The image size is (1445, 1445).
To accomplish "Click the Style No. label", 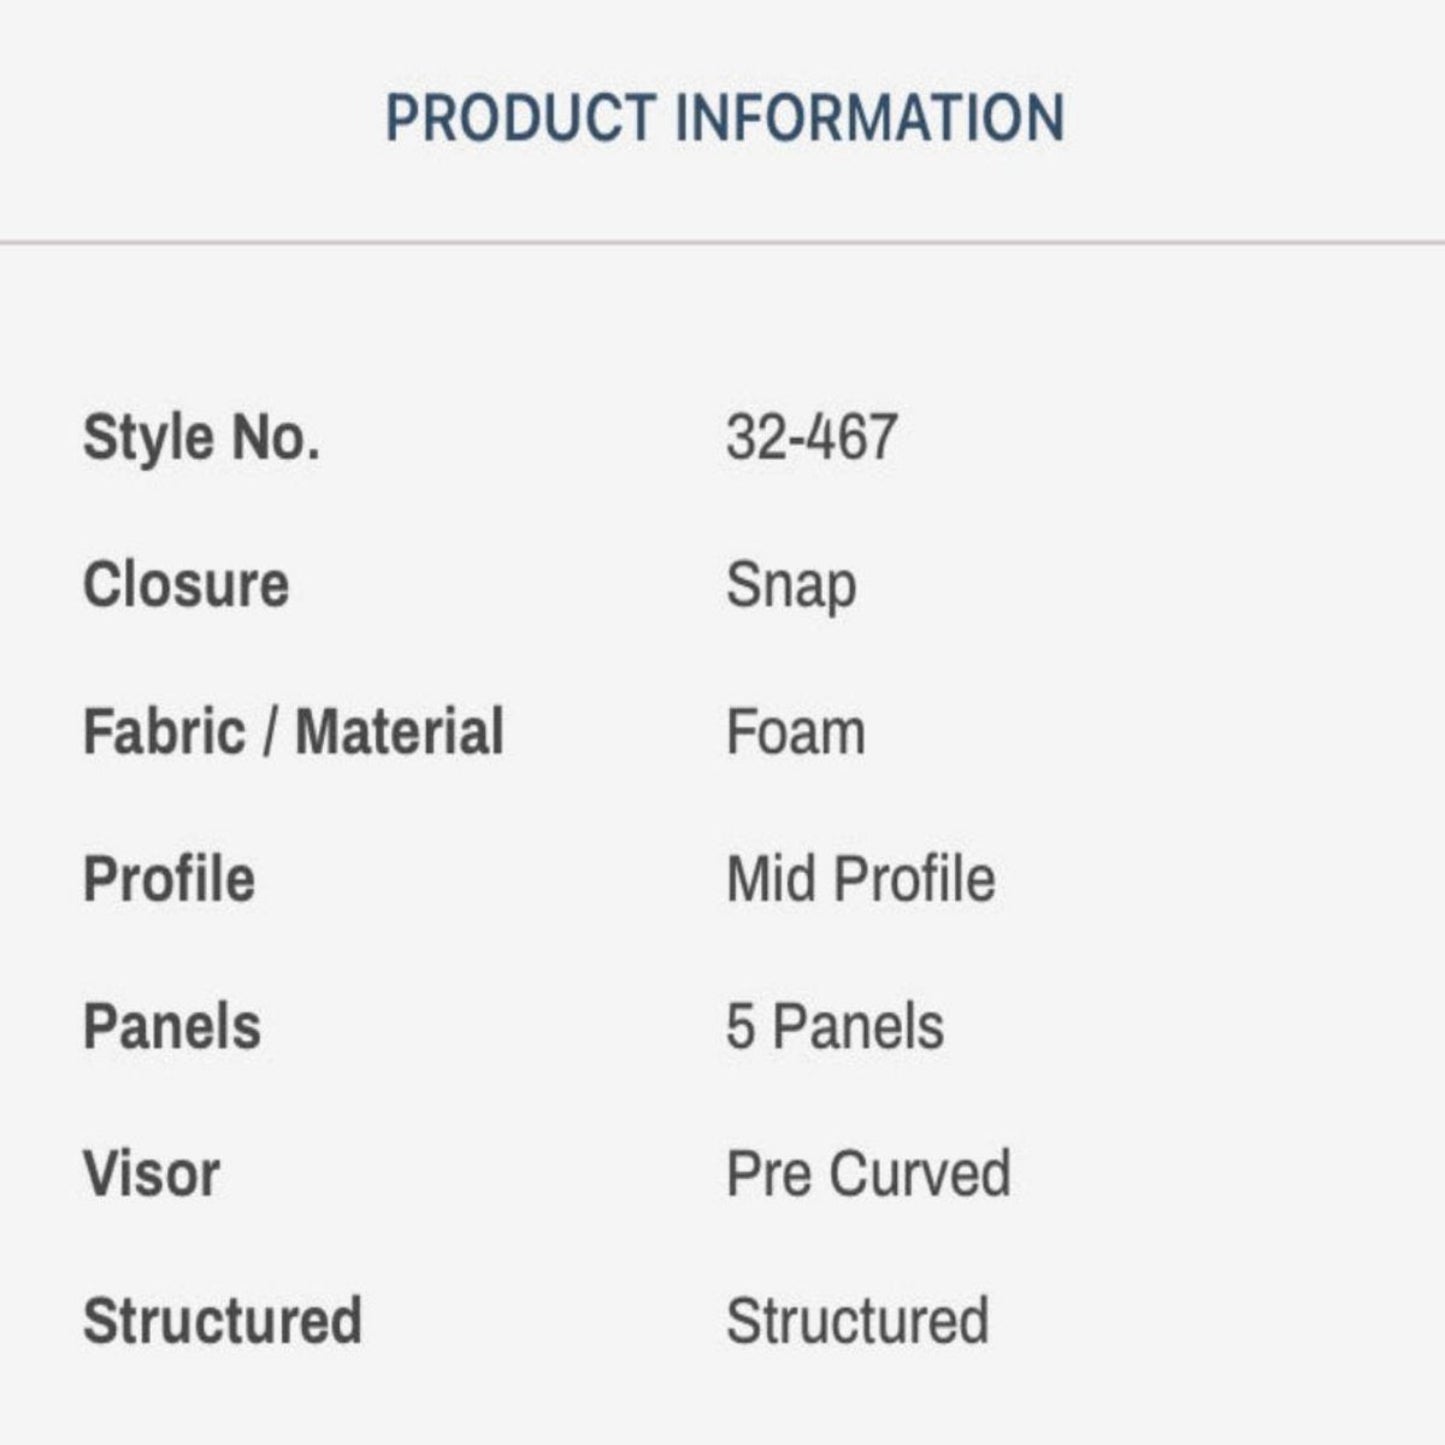I will [x=201, y=438].
